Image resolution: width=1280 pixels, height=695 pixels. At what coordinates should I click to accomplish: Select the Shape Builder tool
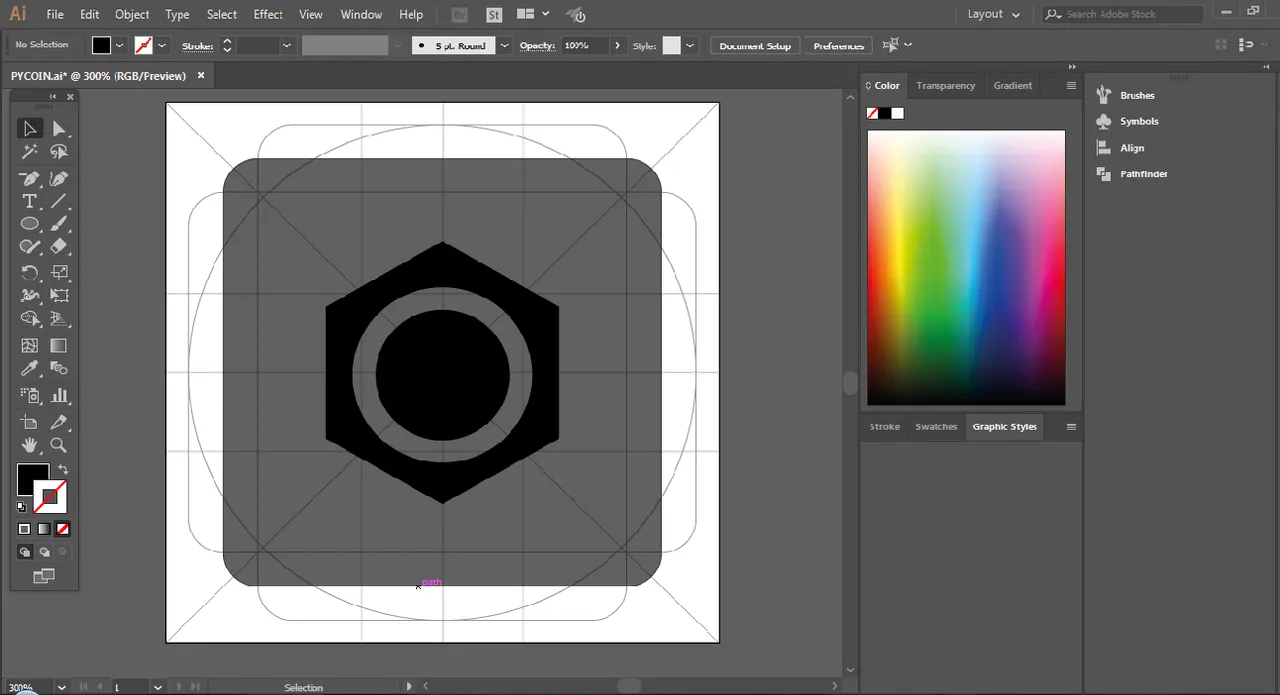(x=30, y=320)
